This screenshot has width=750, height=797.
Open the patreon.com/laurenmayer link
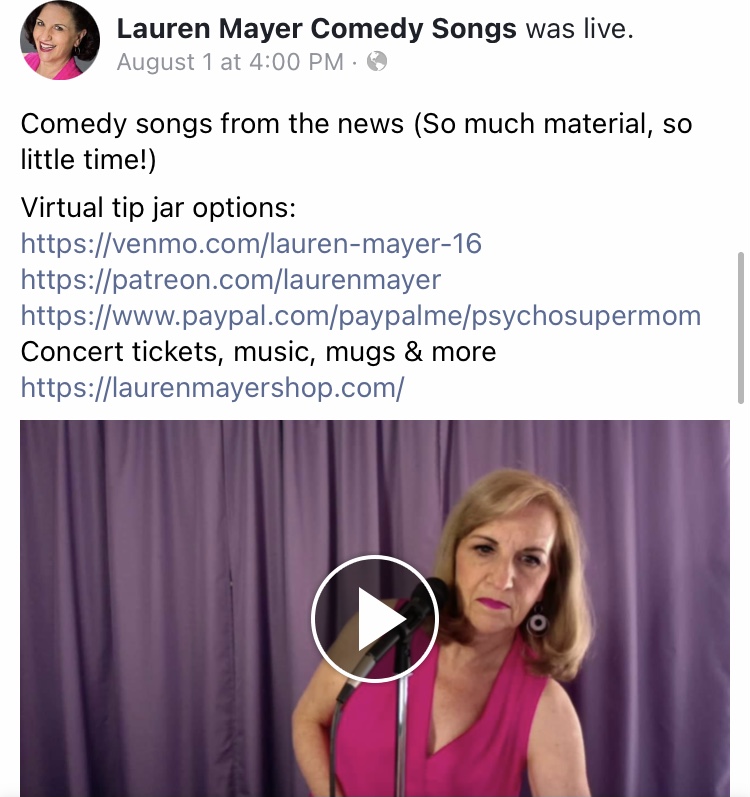coord(231,280)
